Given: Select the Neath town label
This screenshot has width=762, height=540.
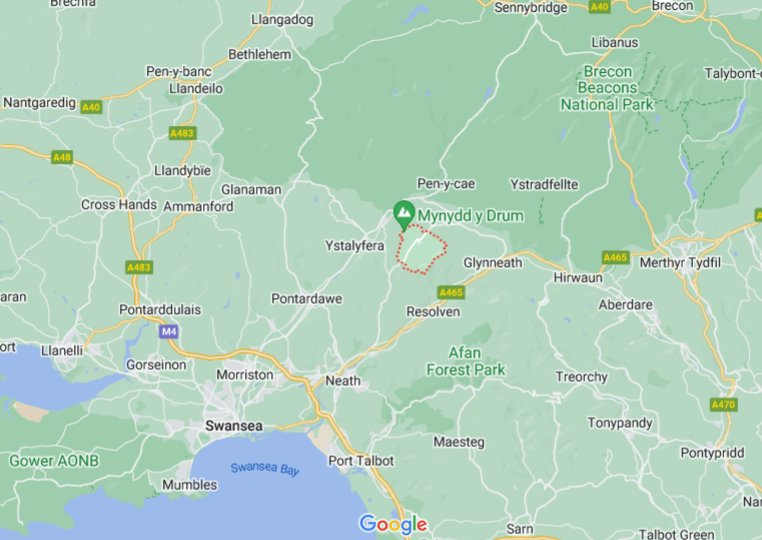Looking at the screenshot, I should 343,381.
